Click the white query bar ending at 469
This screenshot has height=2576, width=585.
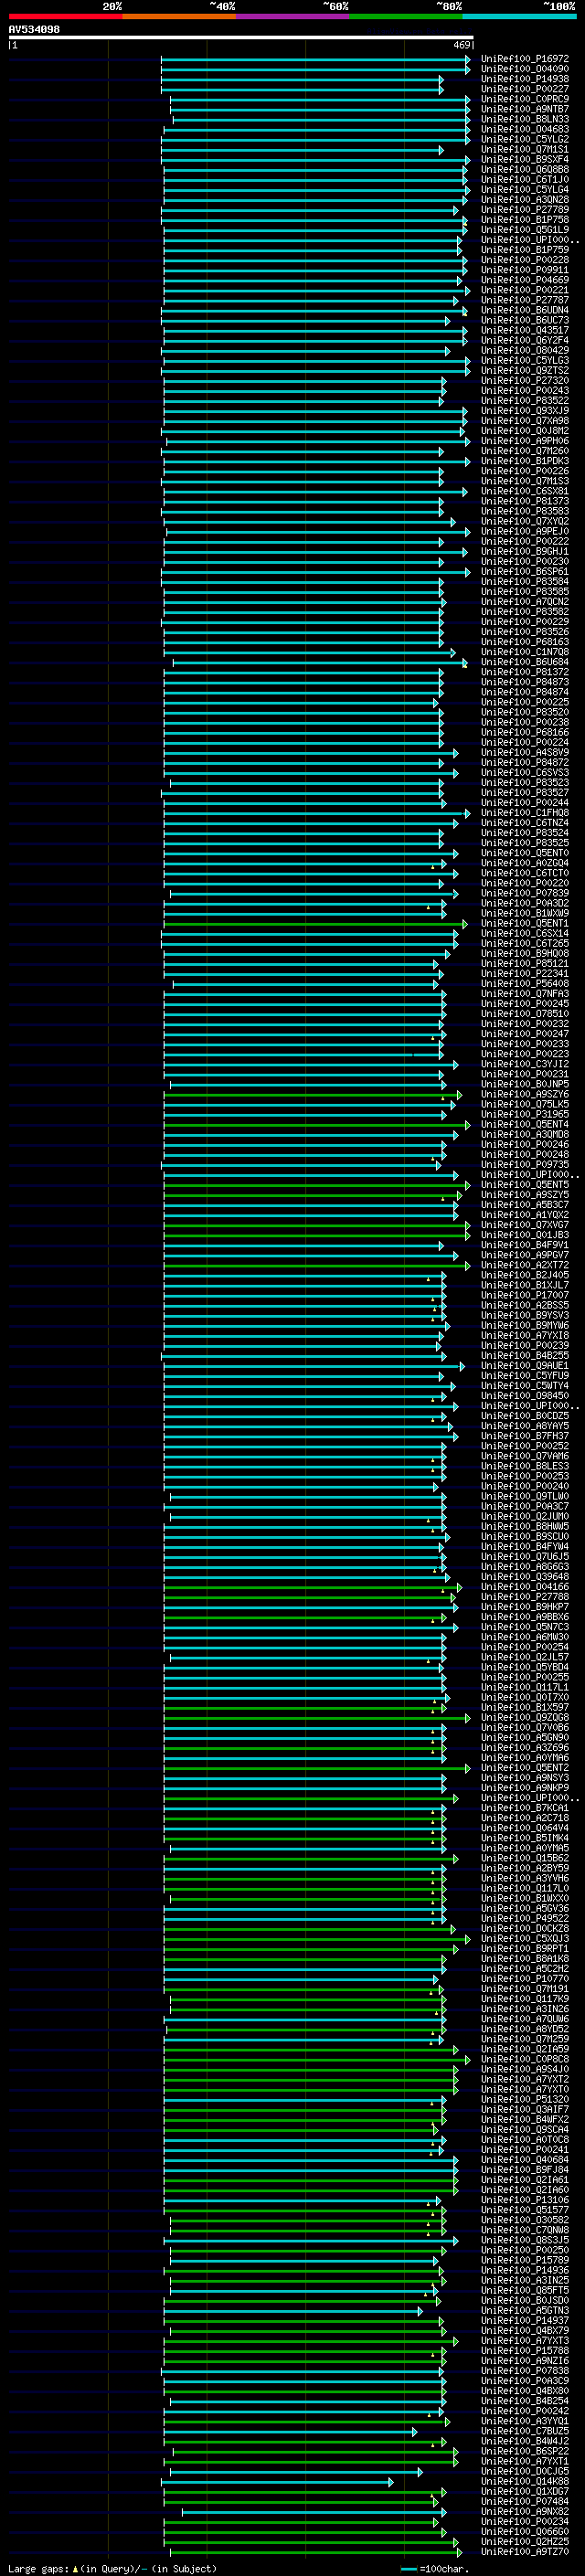point(241,38)
